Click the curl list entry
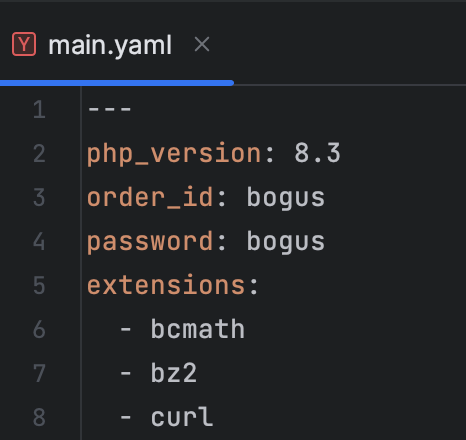Image resolution: width=466 pixels, height=440 pixels. 182,417
